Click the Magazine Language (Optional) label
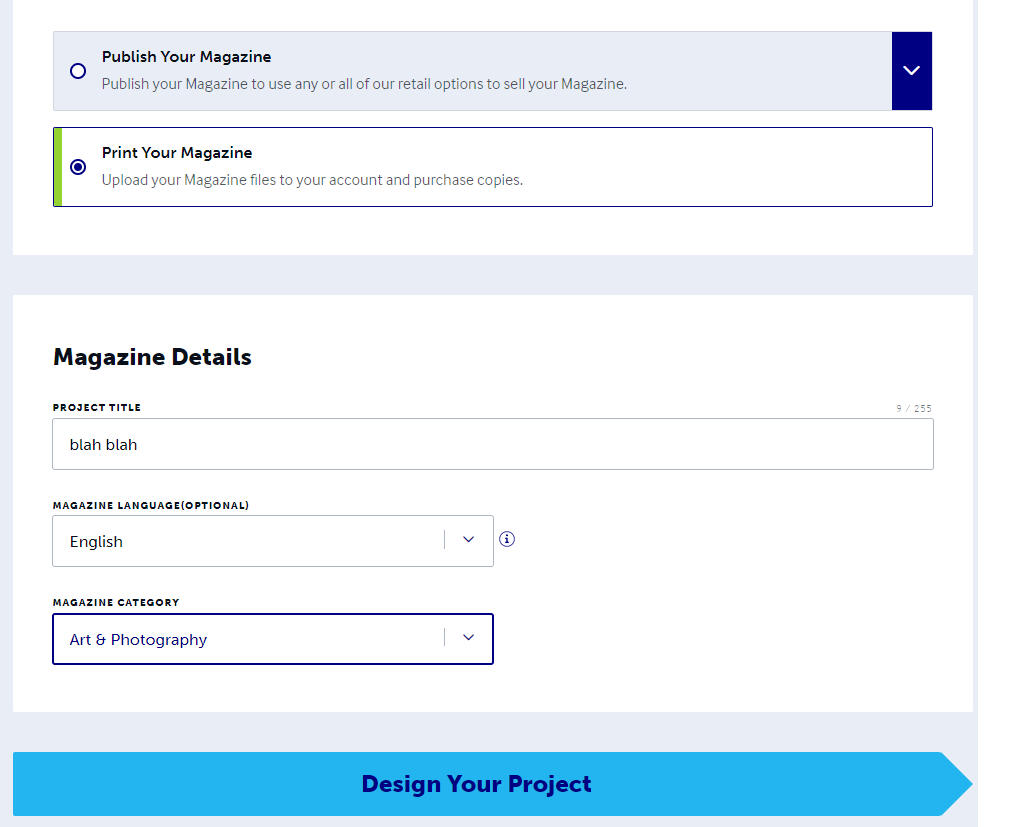Image resolution: width=1016 pixels, height=827 pixels. [x=151, y=505]
